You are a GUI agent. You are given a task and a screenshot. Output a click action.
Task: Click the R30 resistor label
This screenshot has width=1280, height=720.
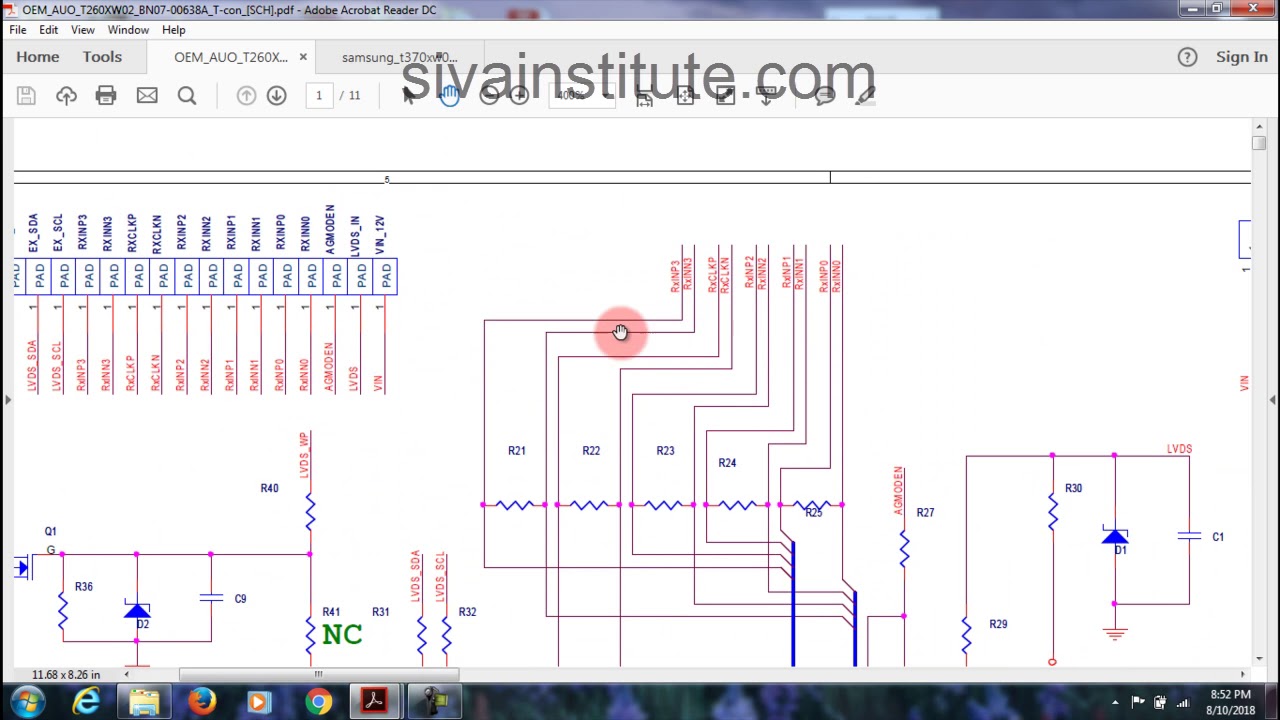coord(1073,488)
